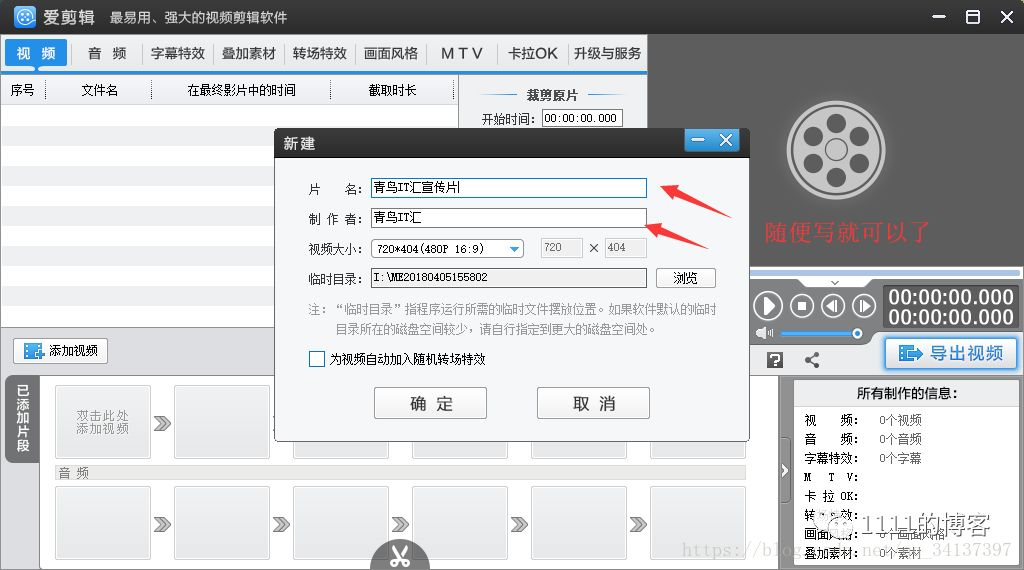This screenshot has width=1024, height=570.
Task: Play the video preview
Action: click(768, 306)
